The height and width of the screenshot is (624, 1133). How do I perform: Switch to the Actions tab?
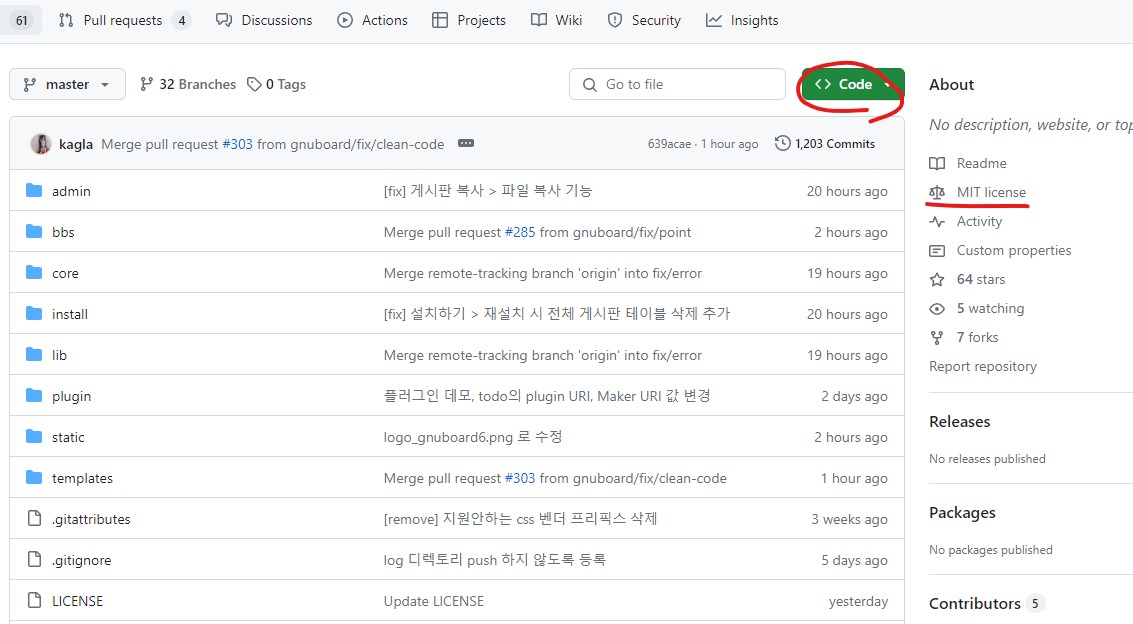[x=372, y=20]
